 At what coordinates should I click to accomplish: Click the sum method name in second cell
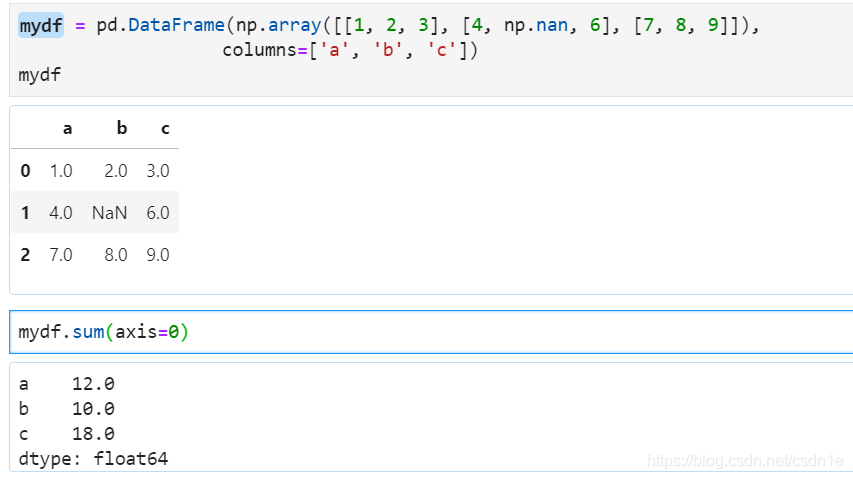point(88,332)
